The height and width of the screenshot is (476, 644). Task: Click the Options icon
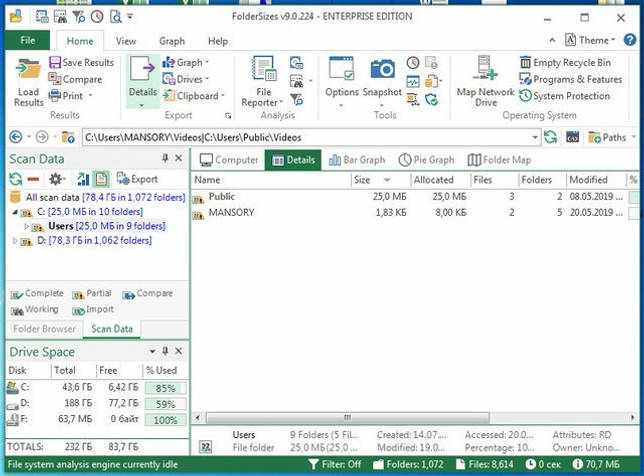(x=341, y=68)
